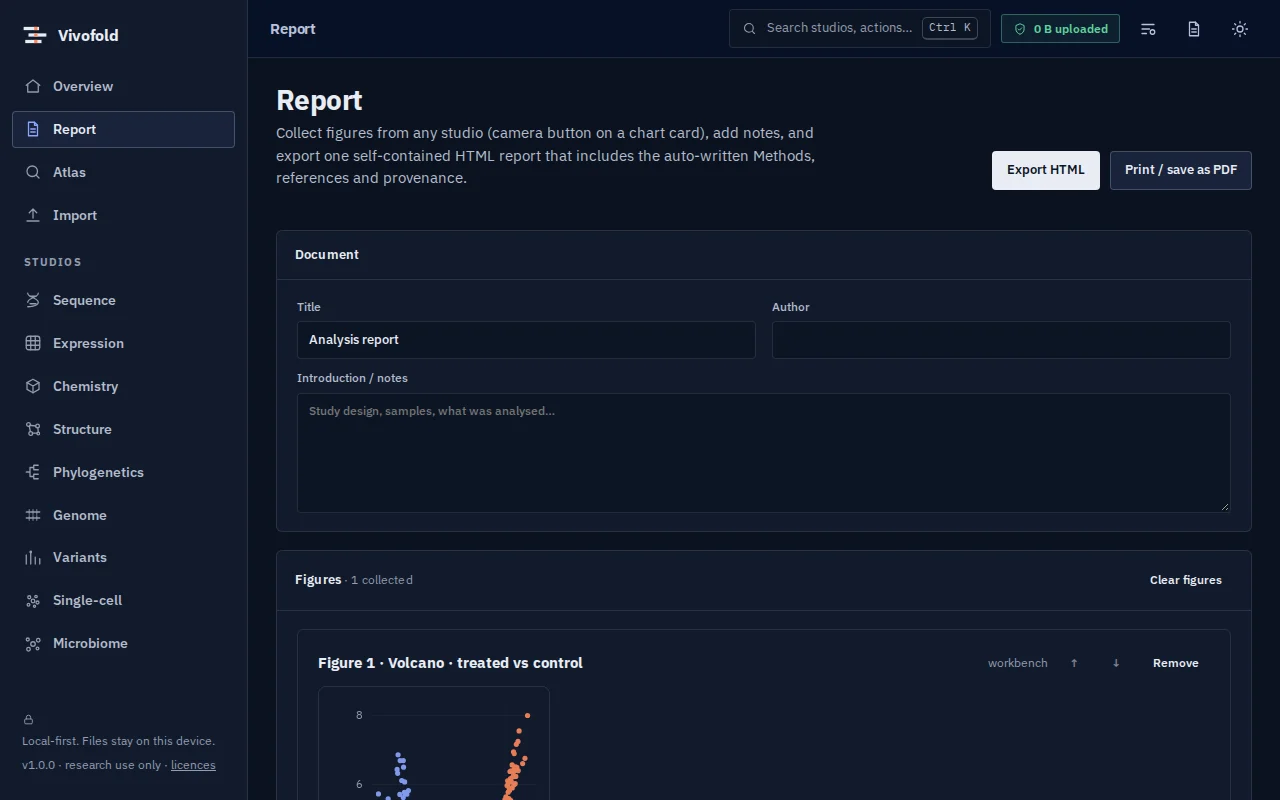Viewport: 1280px width, 800px height.
Task: Open Chemistry studio via cube icon
Action: 33,386
